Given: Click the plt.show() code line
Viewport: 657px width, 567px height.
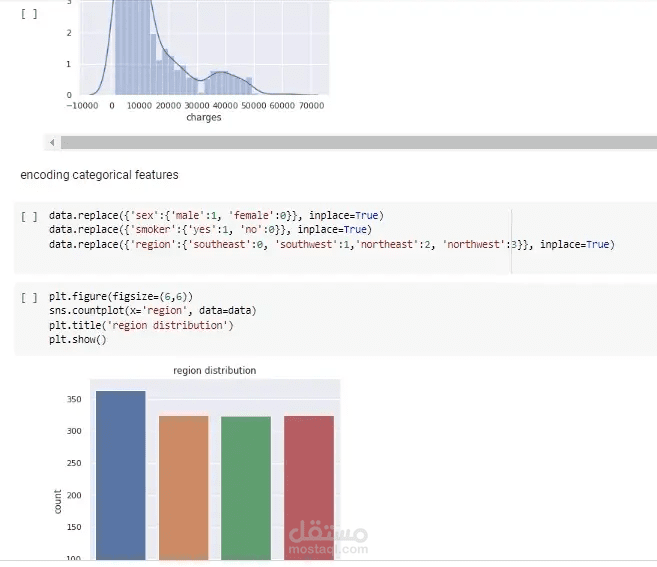Looking at the screenshot, I should [77, 340].
